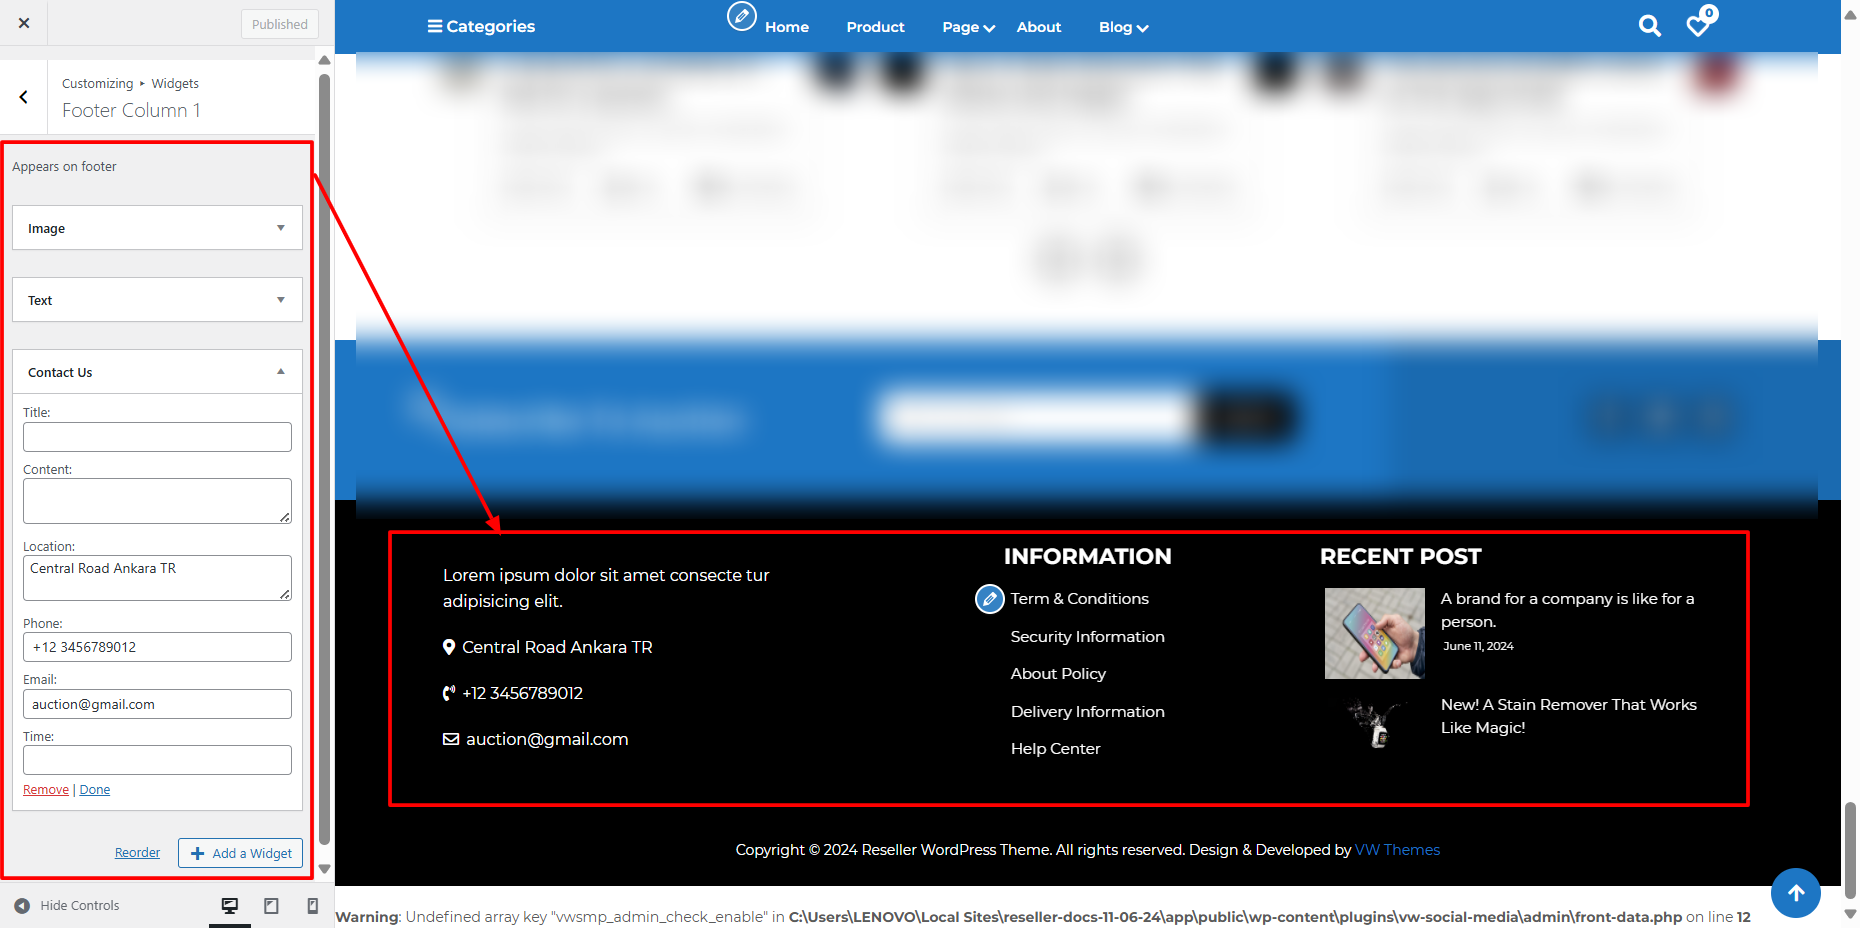The height and width of the screenshot is (928, 1860).
Task: Close the Customizer panel
Action: (24, 23)
